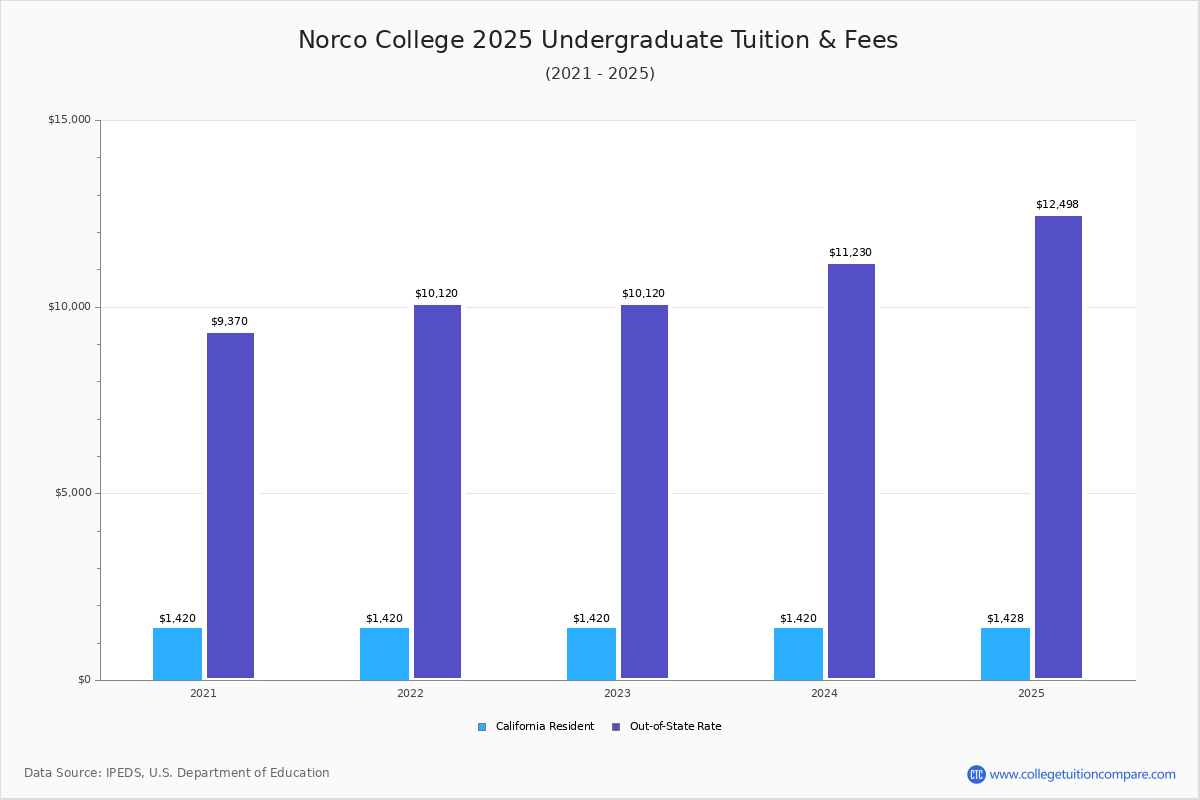Toggle Out-of-State Rate legend series
Image resolution: width=1200 pixels, height=800 pixels.
675,727
